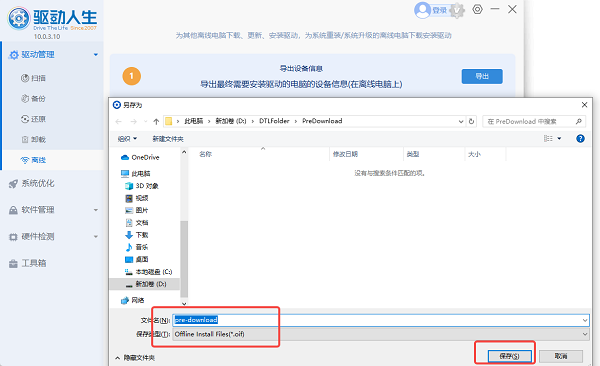Screen dimensions: 600x366
Task: Sort by 类型 column header
Action: pos(413,154)
